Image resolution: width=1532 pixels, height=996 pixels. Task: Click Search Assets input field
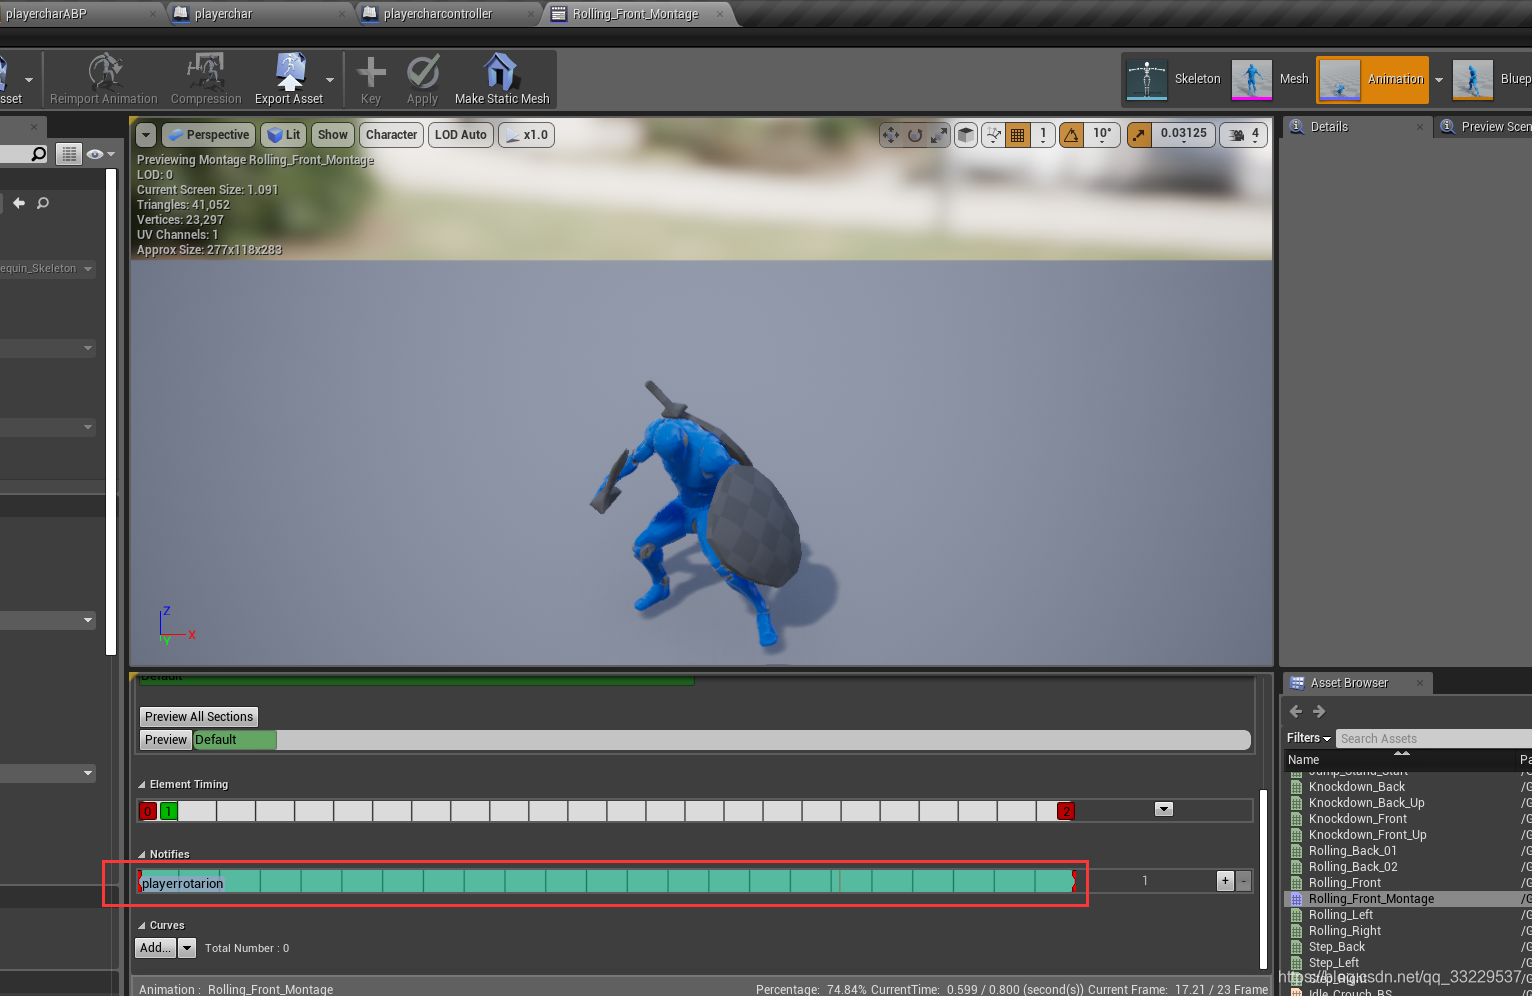point(1433,738)
